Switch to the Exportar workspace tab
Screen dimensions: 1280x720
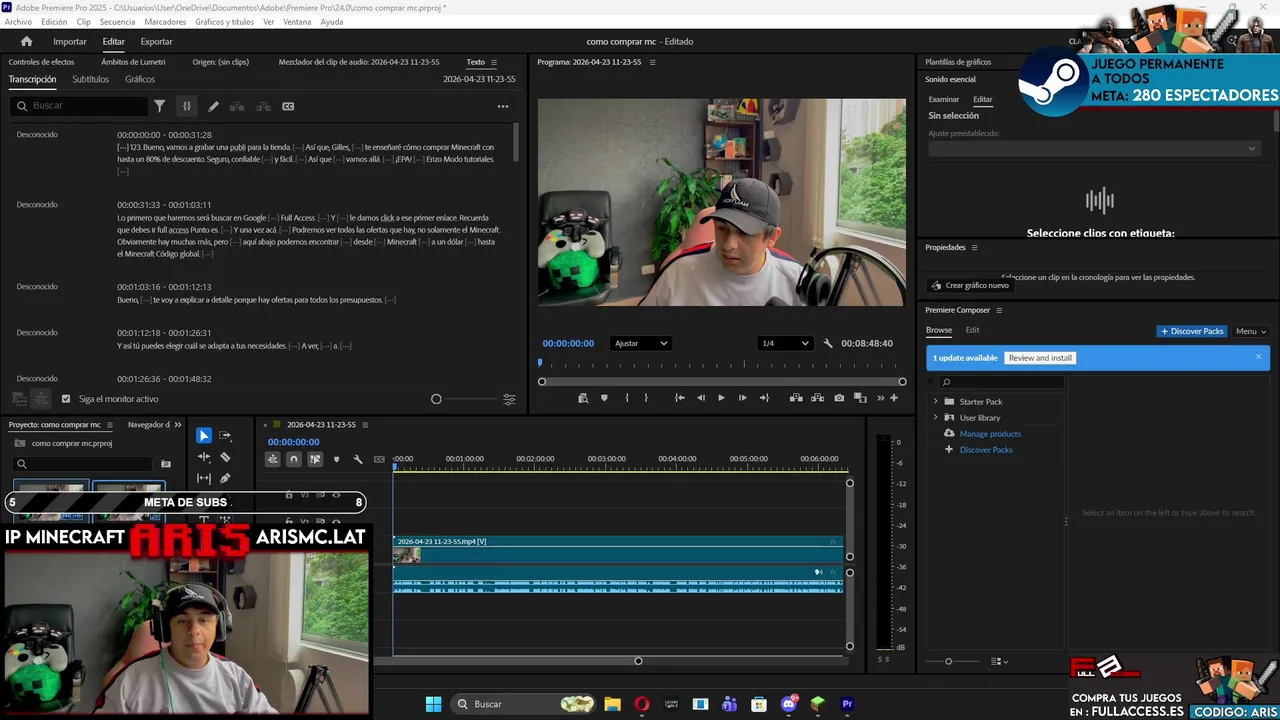tap(156, 41)
